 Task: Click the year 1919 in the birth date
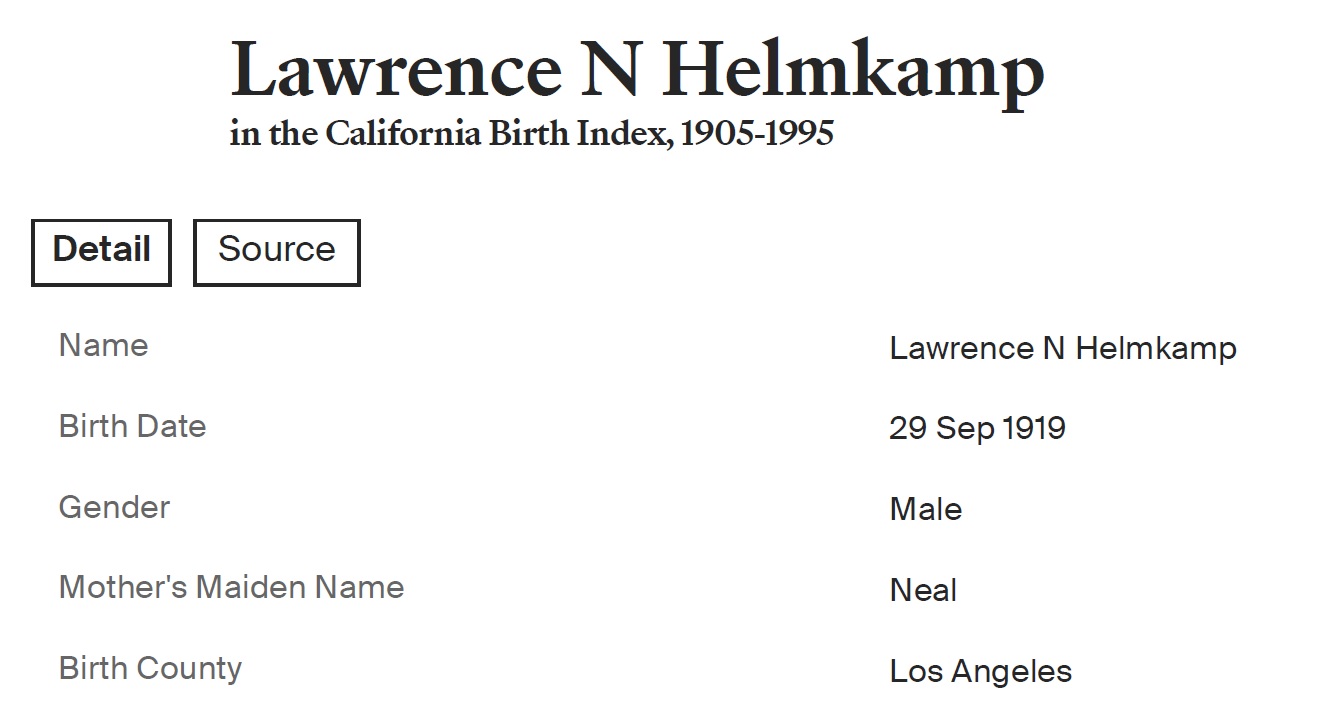coord(1033,429)
